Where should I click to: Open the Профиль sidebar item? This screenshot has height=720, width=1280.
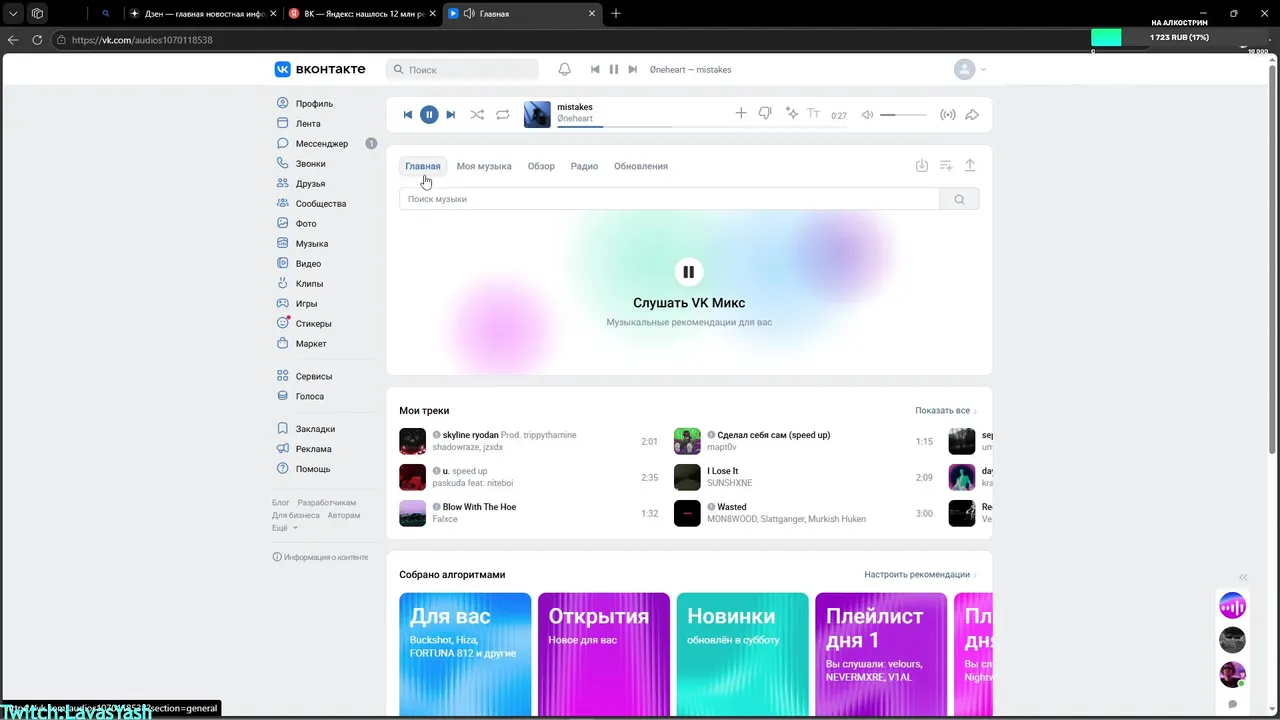[x=314, y=104]
